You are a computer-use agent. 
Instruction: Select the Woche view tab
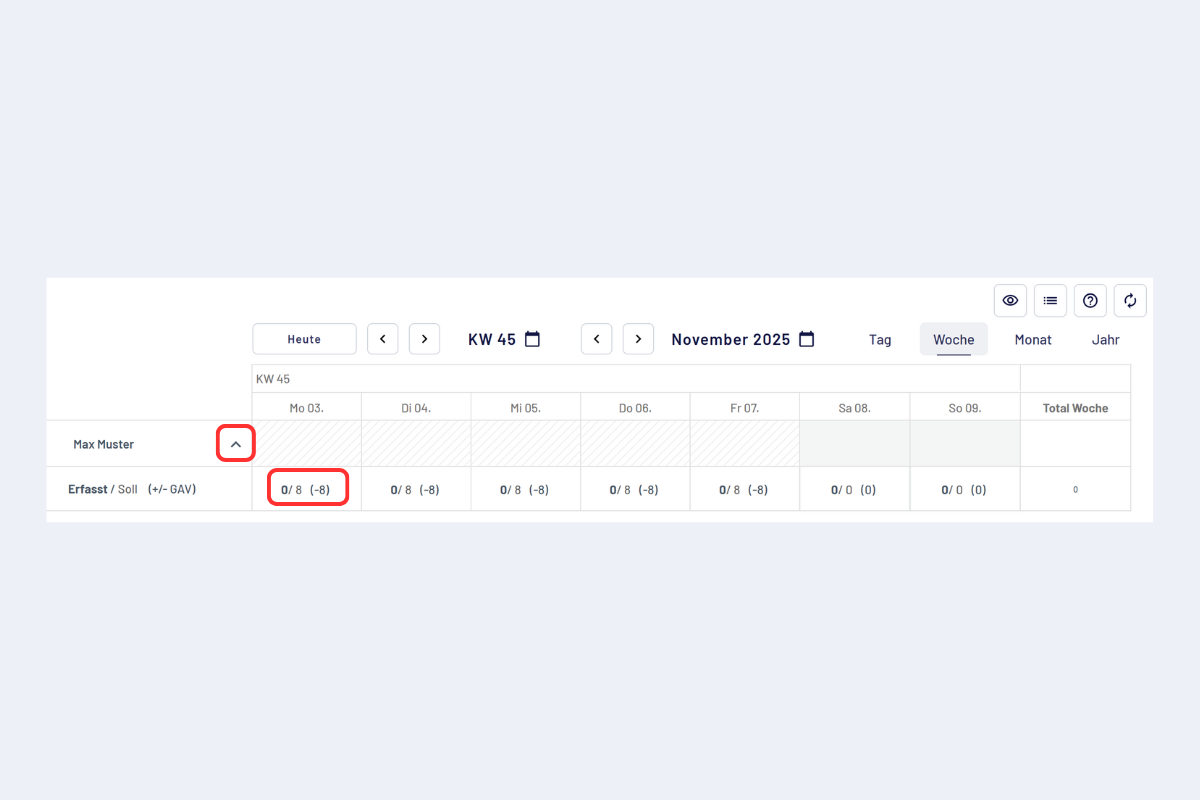(x=953, y=340)
